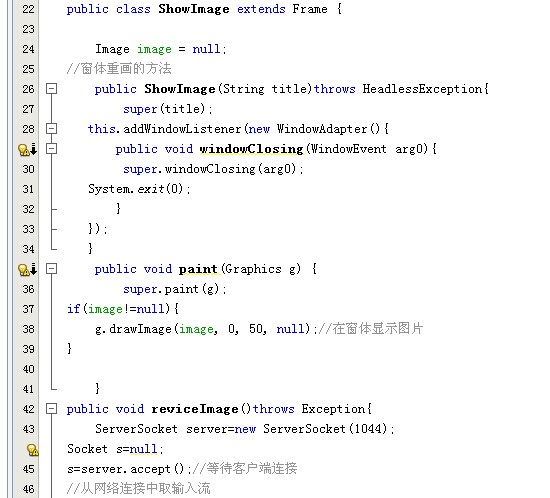
Task: Collapse the windowClosing method fold
Action: point(51,149)
